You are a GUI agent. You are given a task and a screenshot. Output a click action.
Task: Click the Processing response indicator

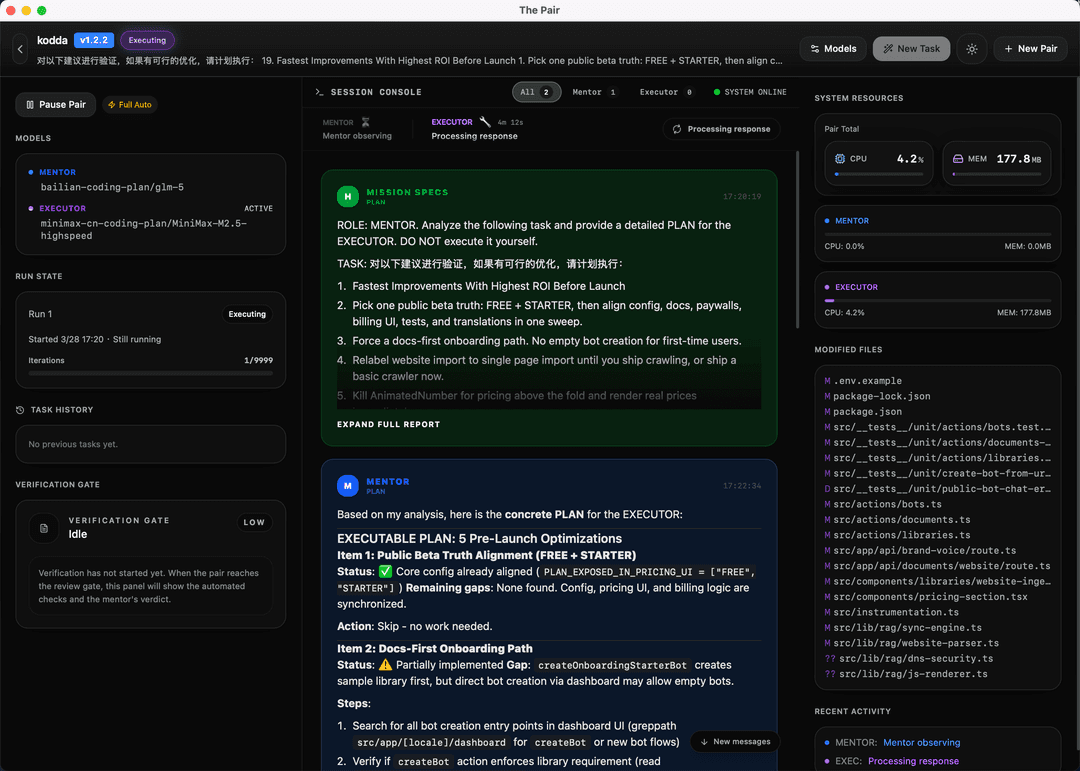pos(721,129)
